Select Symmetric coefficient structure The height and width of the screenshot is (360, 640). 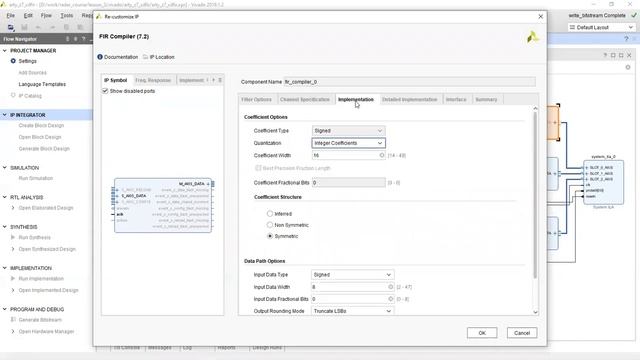click(x=270, y=236)
